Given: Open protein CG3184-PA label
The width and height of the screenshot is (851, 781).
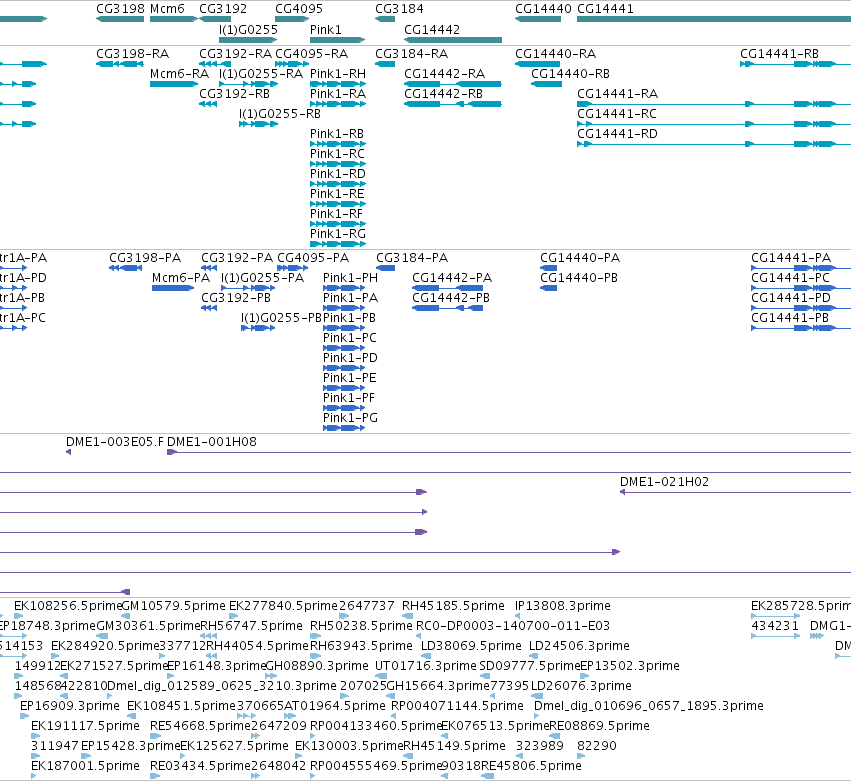Looking at the screenshot, I should (412, 258).
